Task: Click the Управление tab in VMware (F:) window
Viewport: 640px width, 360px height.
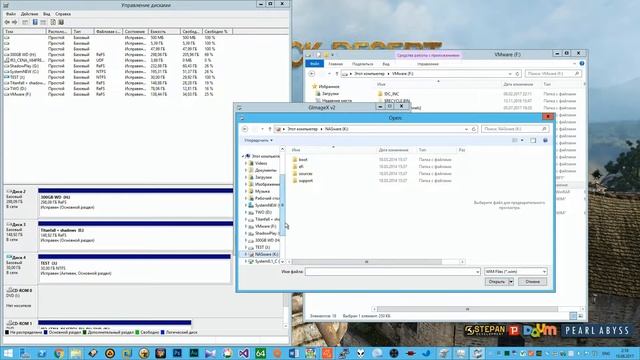Action: [x=428, y=64]
